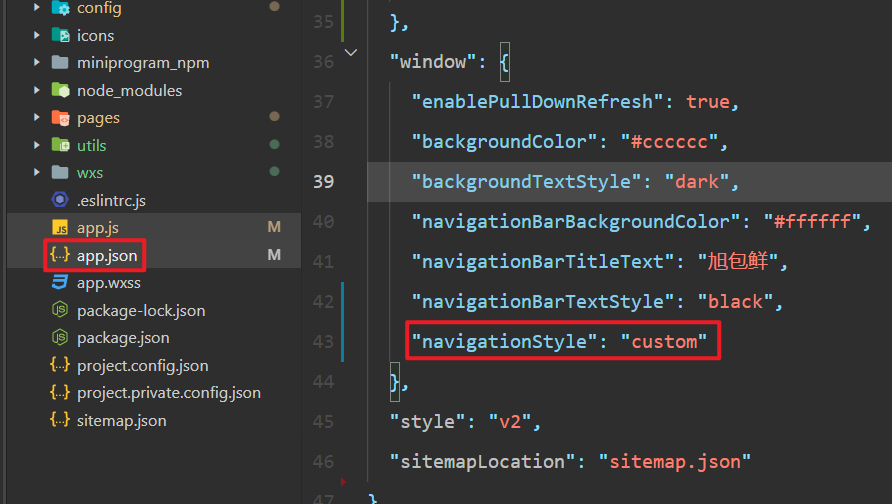Expand the wxs folder arrow
This screenshot has height=504, width=892.
tap(37, 172)
